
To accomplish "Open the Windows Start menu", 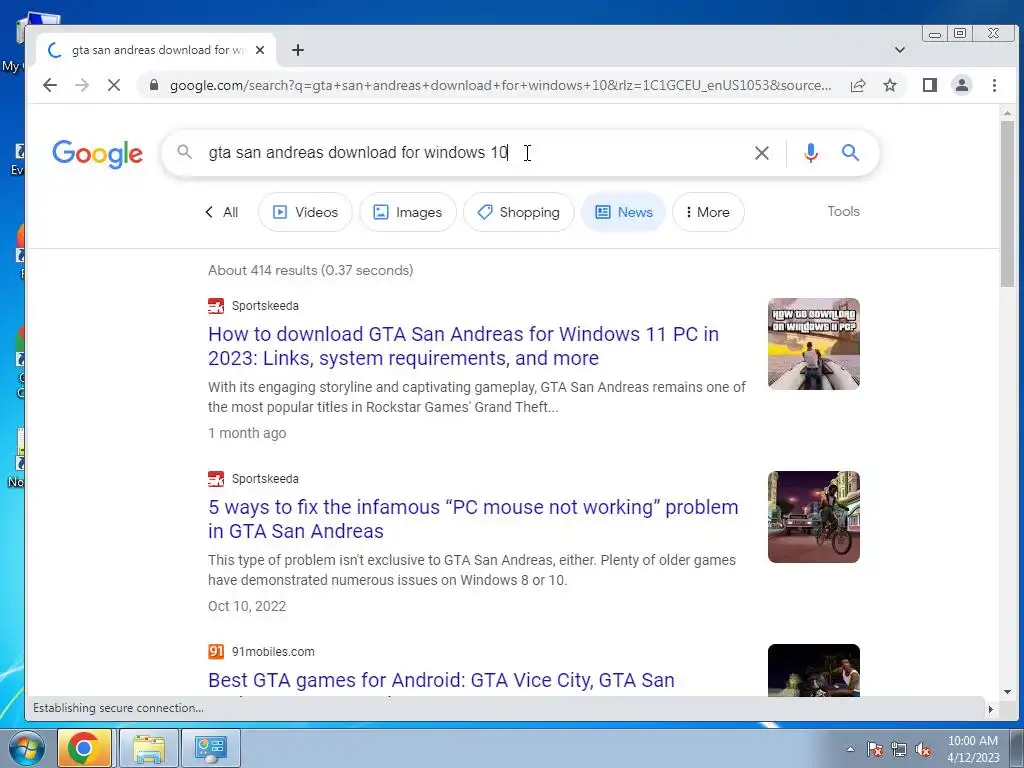I will coord(26,748).
